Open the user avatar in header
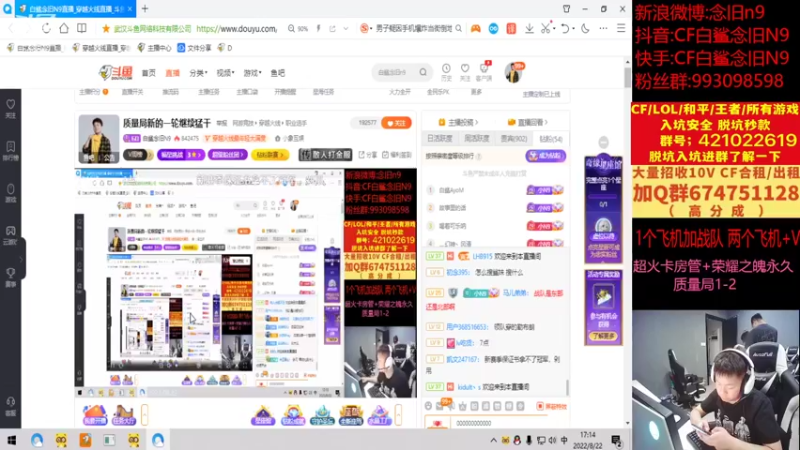The image size is (800, 450). click(x=513, y=72)
